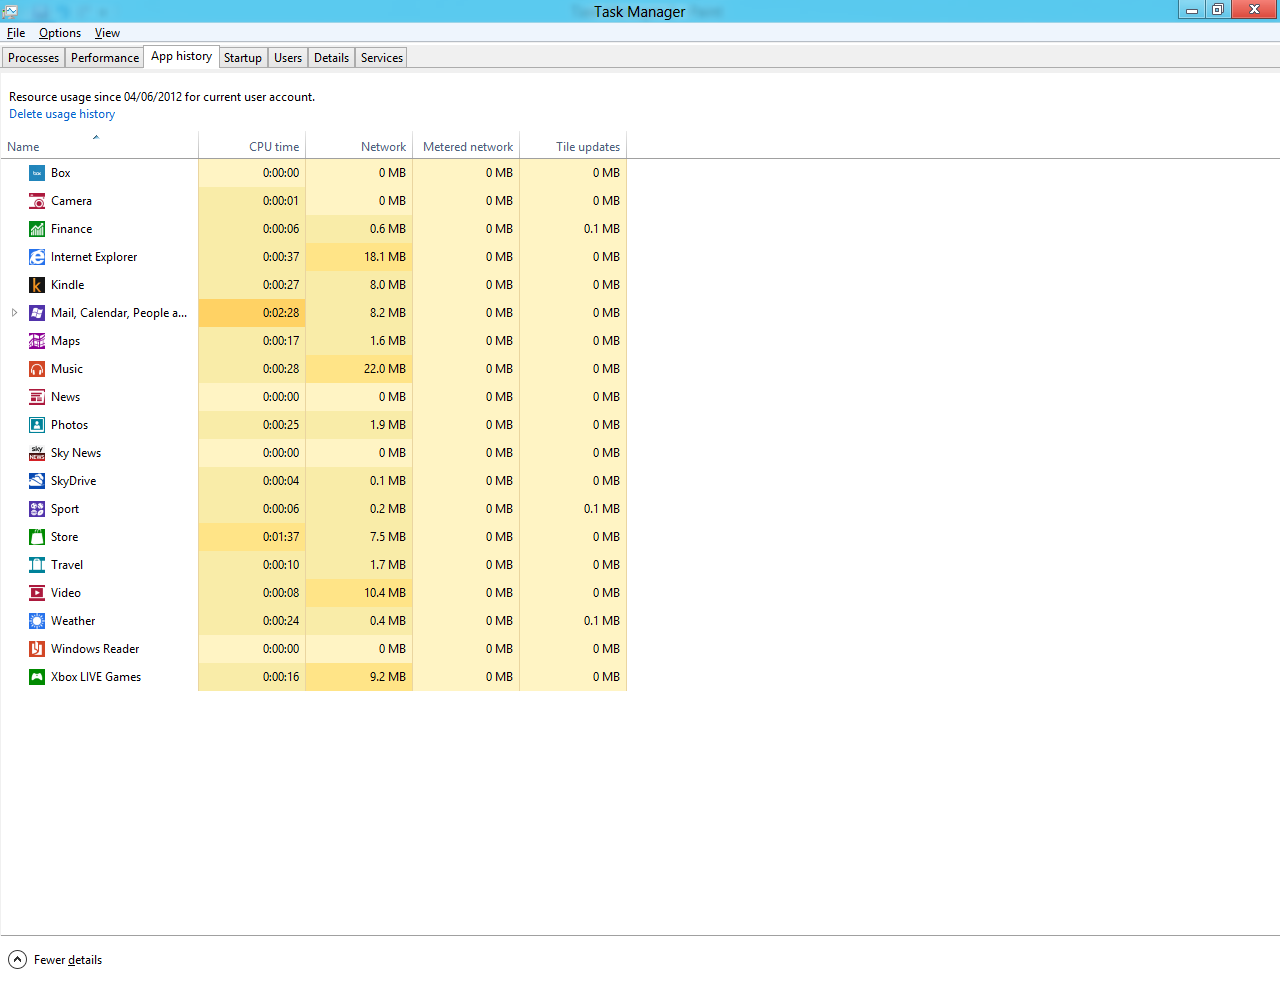
Task: Open the Options menu
Action: coord(60,33)
